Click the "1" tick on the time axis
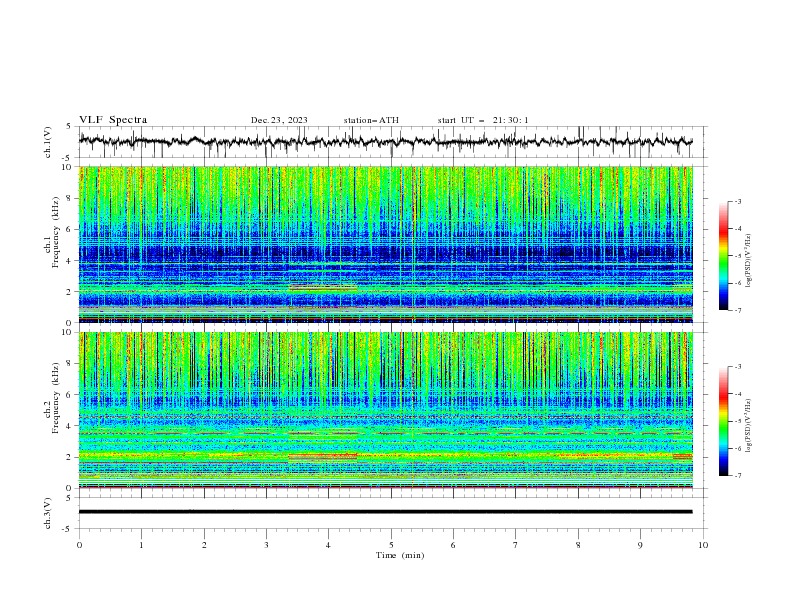 141,545
